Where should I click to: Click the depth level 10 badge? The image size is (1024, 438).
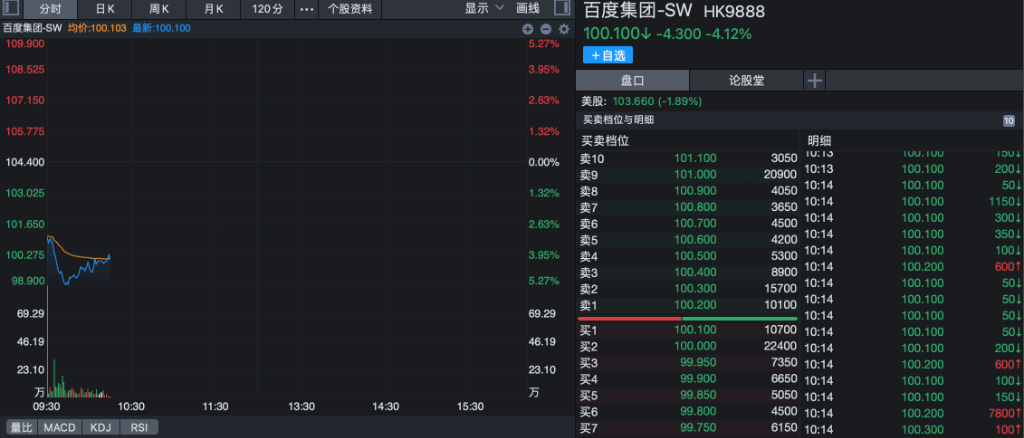(1008, 120)
